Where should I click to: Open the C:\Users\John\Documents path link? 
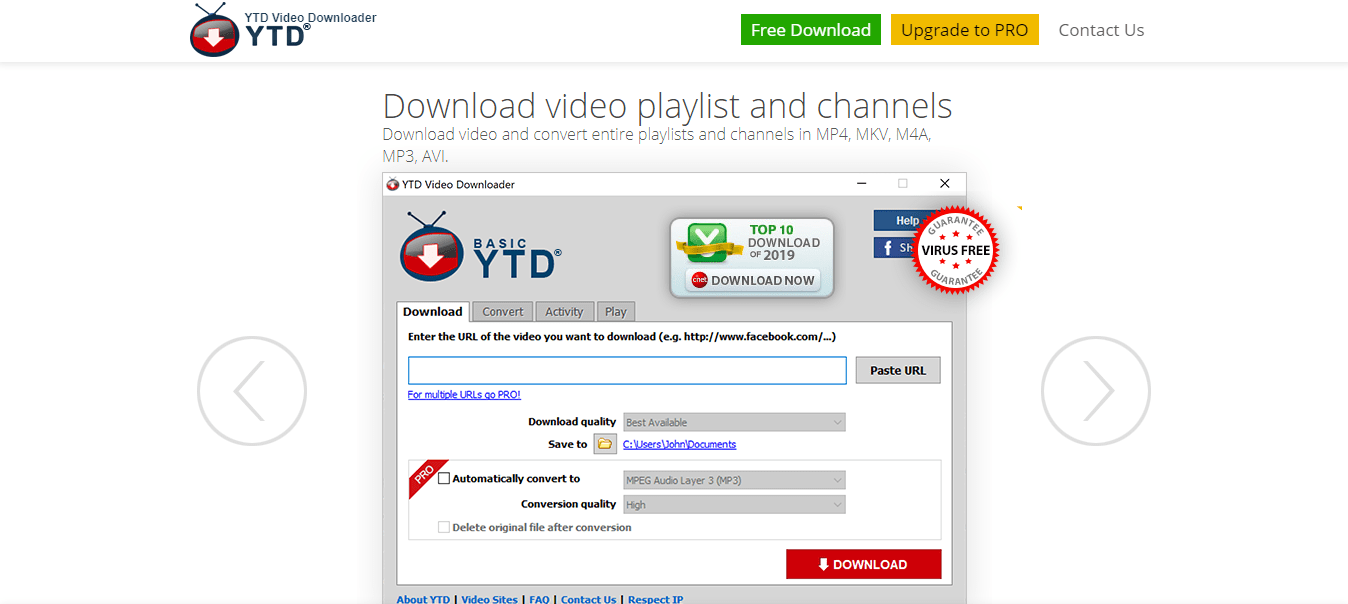(x=679, y=444)
